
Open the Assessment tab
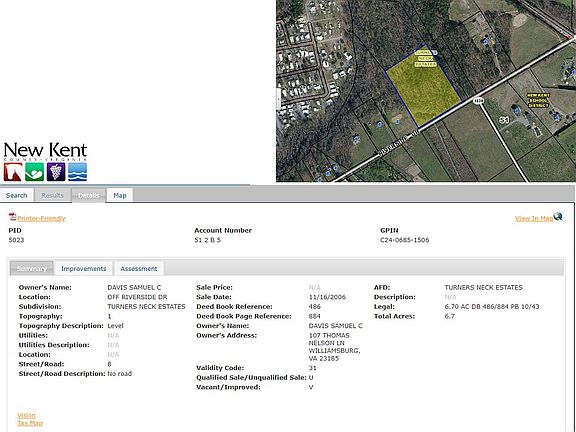coord(139,269)
